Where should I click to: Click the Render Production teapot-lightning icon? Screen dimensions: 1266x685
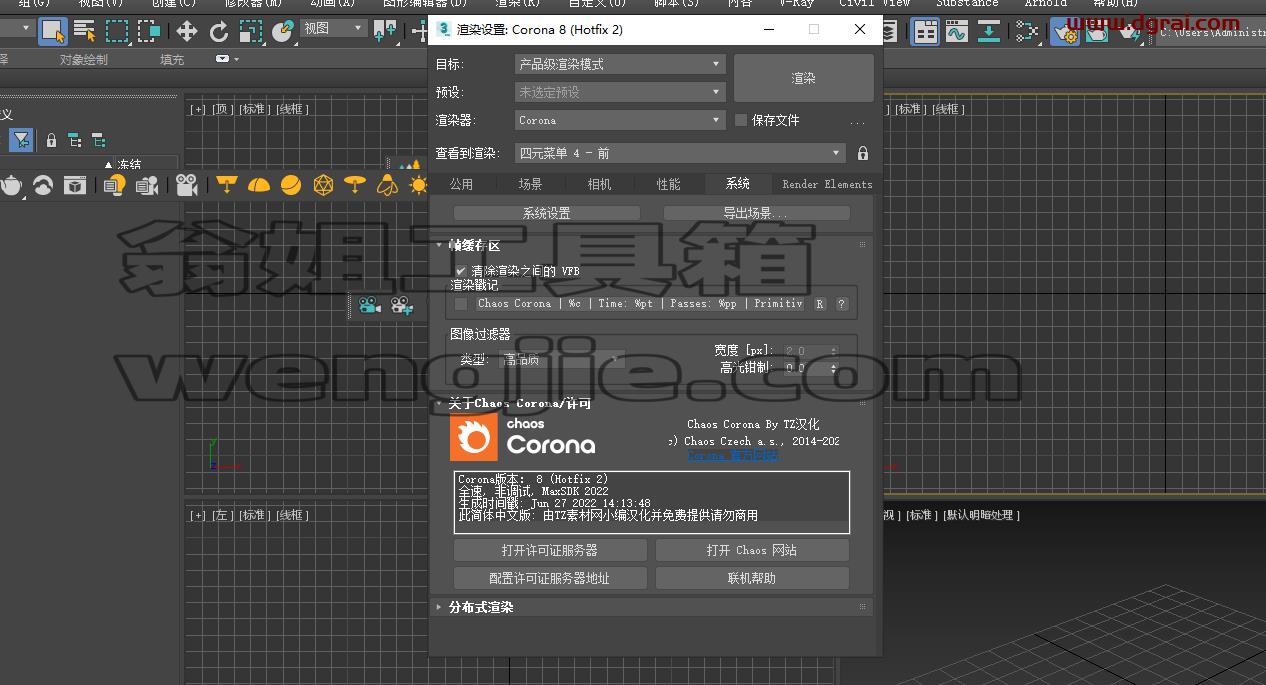1130,31
